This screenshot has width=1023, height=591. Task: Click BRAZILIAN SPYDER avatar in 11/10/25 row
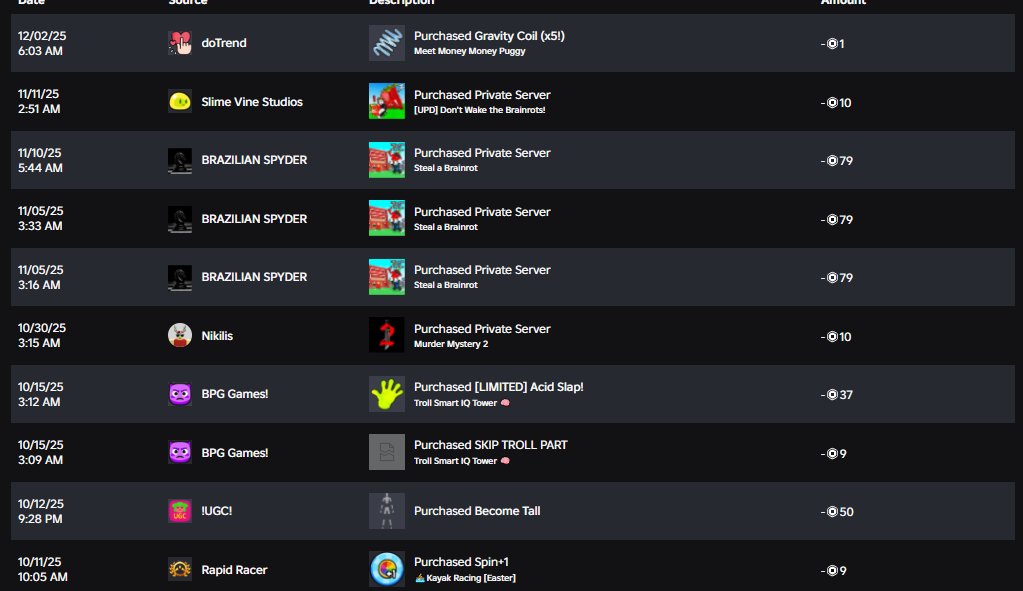[x=180, y=160]
